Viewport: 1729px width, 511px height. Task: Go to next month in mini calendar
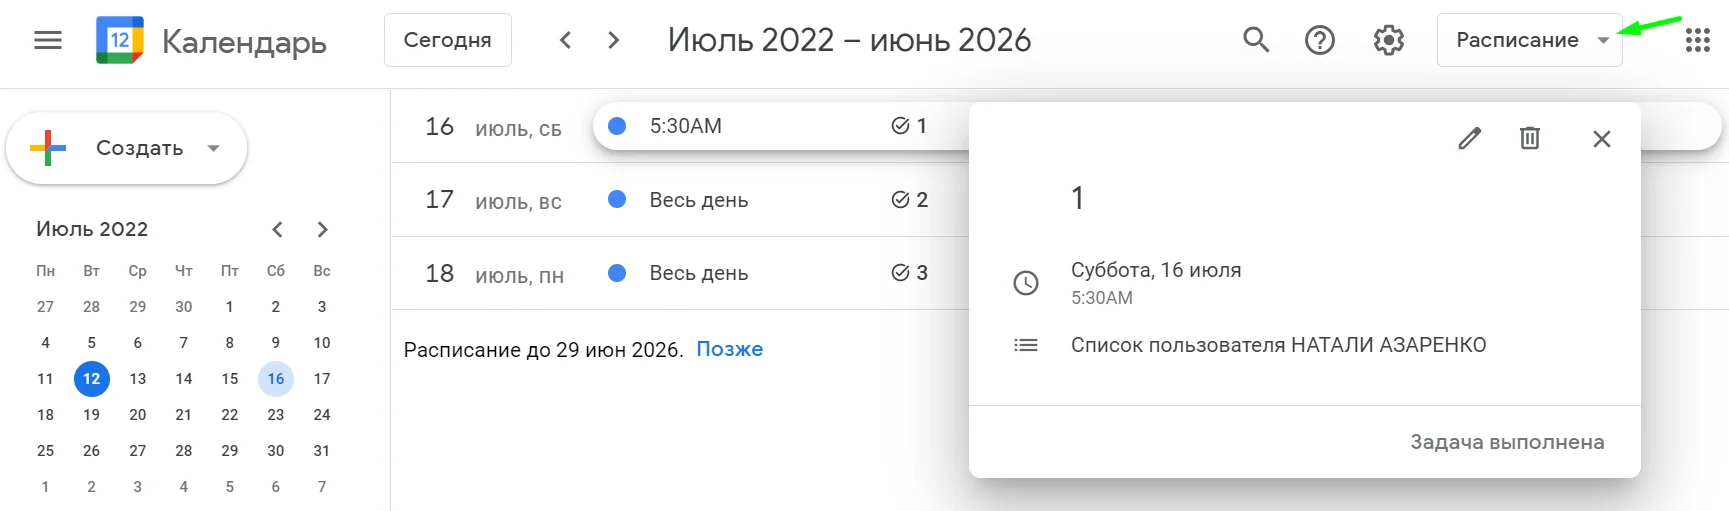[322, 229]
